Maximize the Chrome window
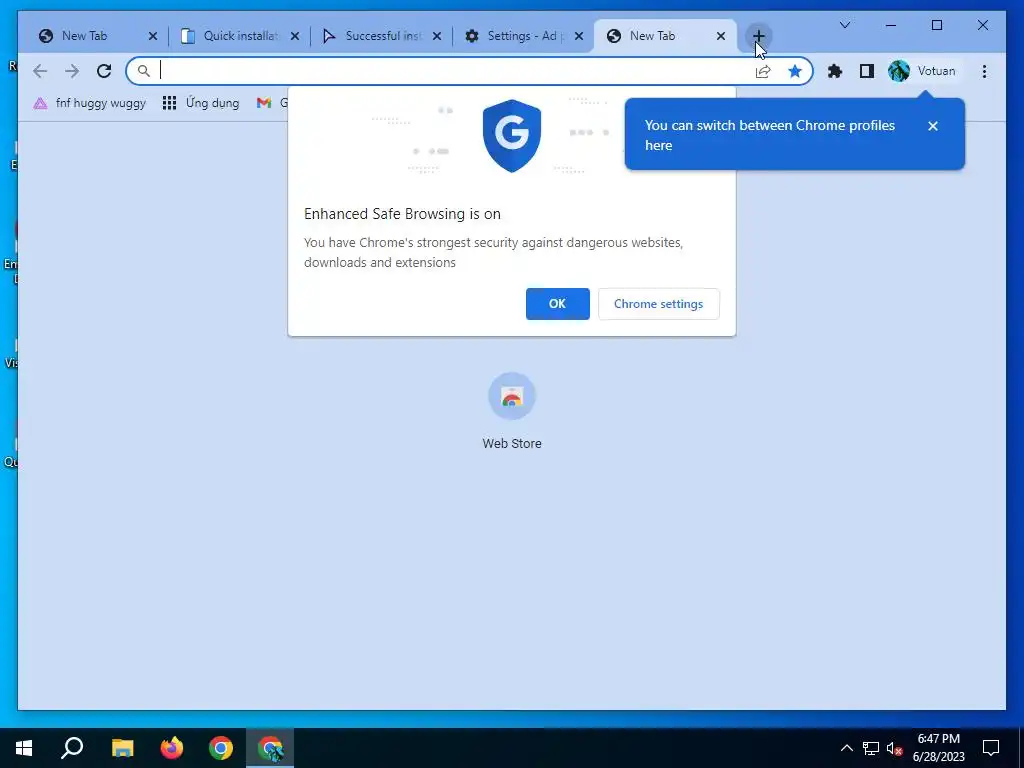The width and height of the screenshot is (1024, 768). 936,25
